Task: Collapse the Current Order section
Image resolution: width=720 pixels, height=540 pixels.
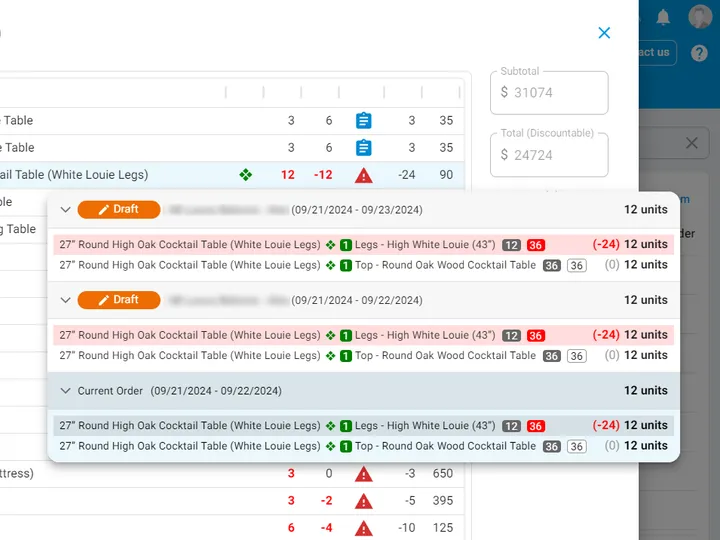Action: pyautogui.click(x=66, y=391)
